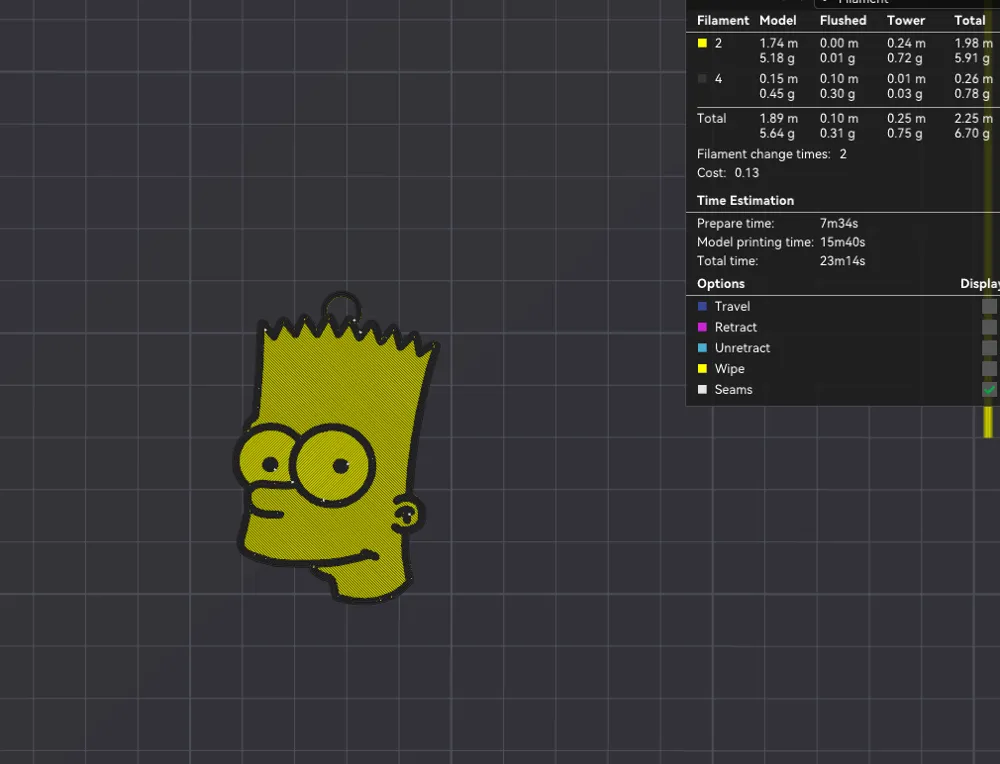Screen dimensions: 1000x764
Task: Click the 0.78 g total for filament 4
Action: click(972, 94)
